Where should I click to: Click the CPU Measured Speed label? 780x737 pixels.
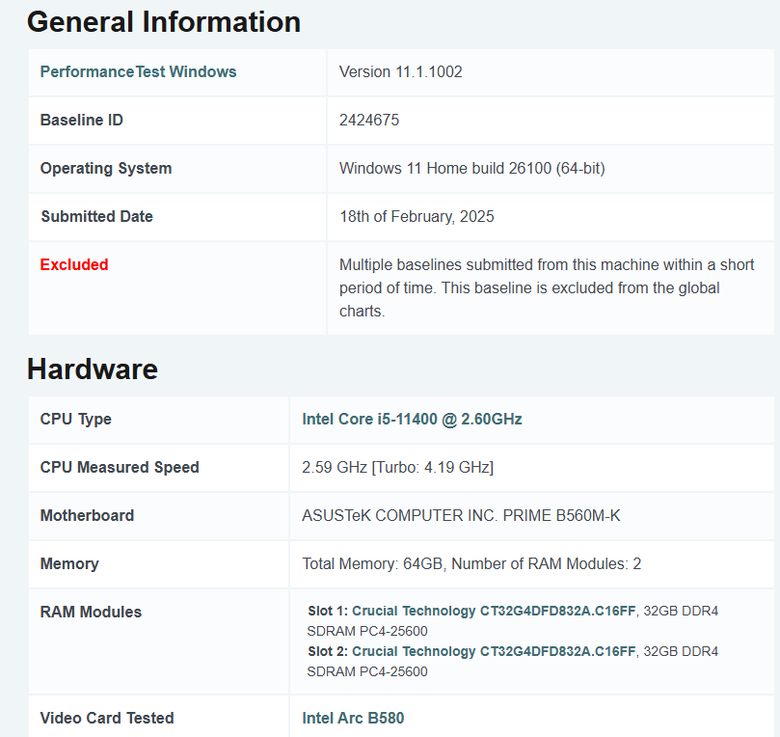(119, 467)
